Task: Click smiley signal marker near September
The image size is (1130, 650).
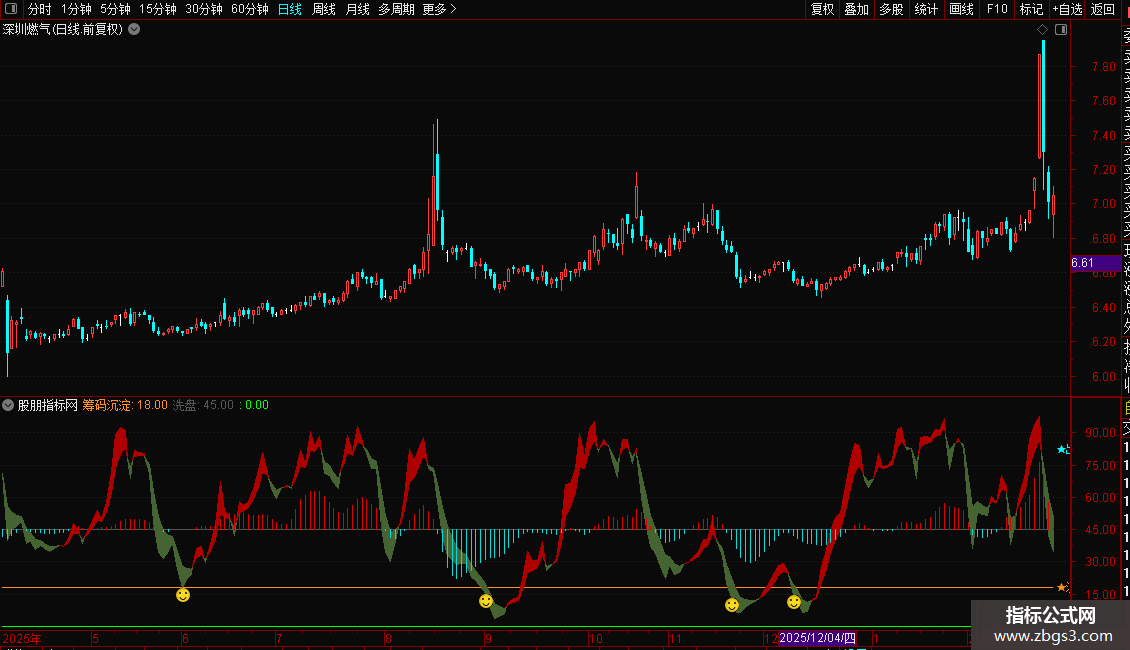Action: (486, 601)
